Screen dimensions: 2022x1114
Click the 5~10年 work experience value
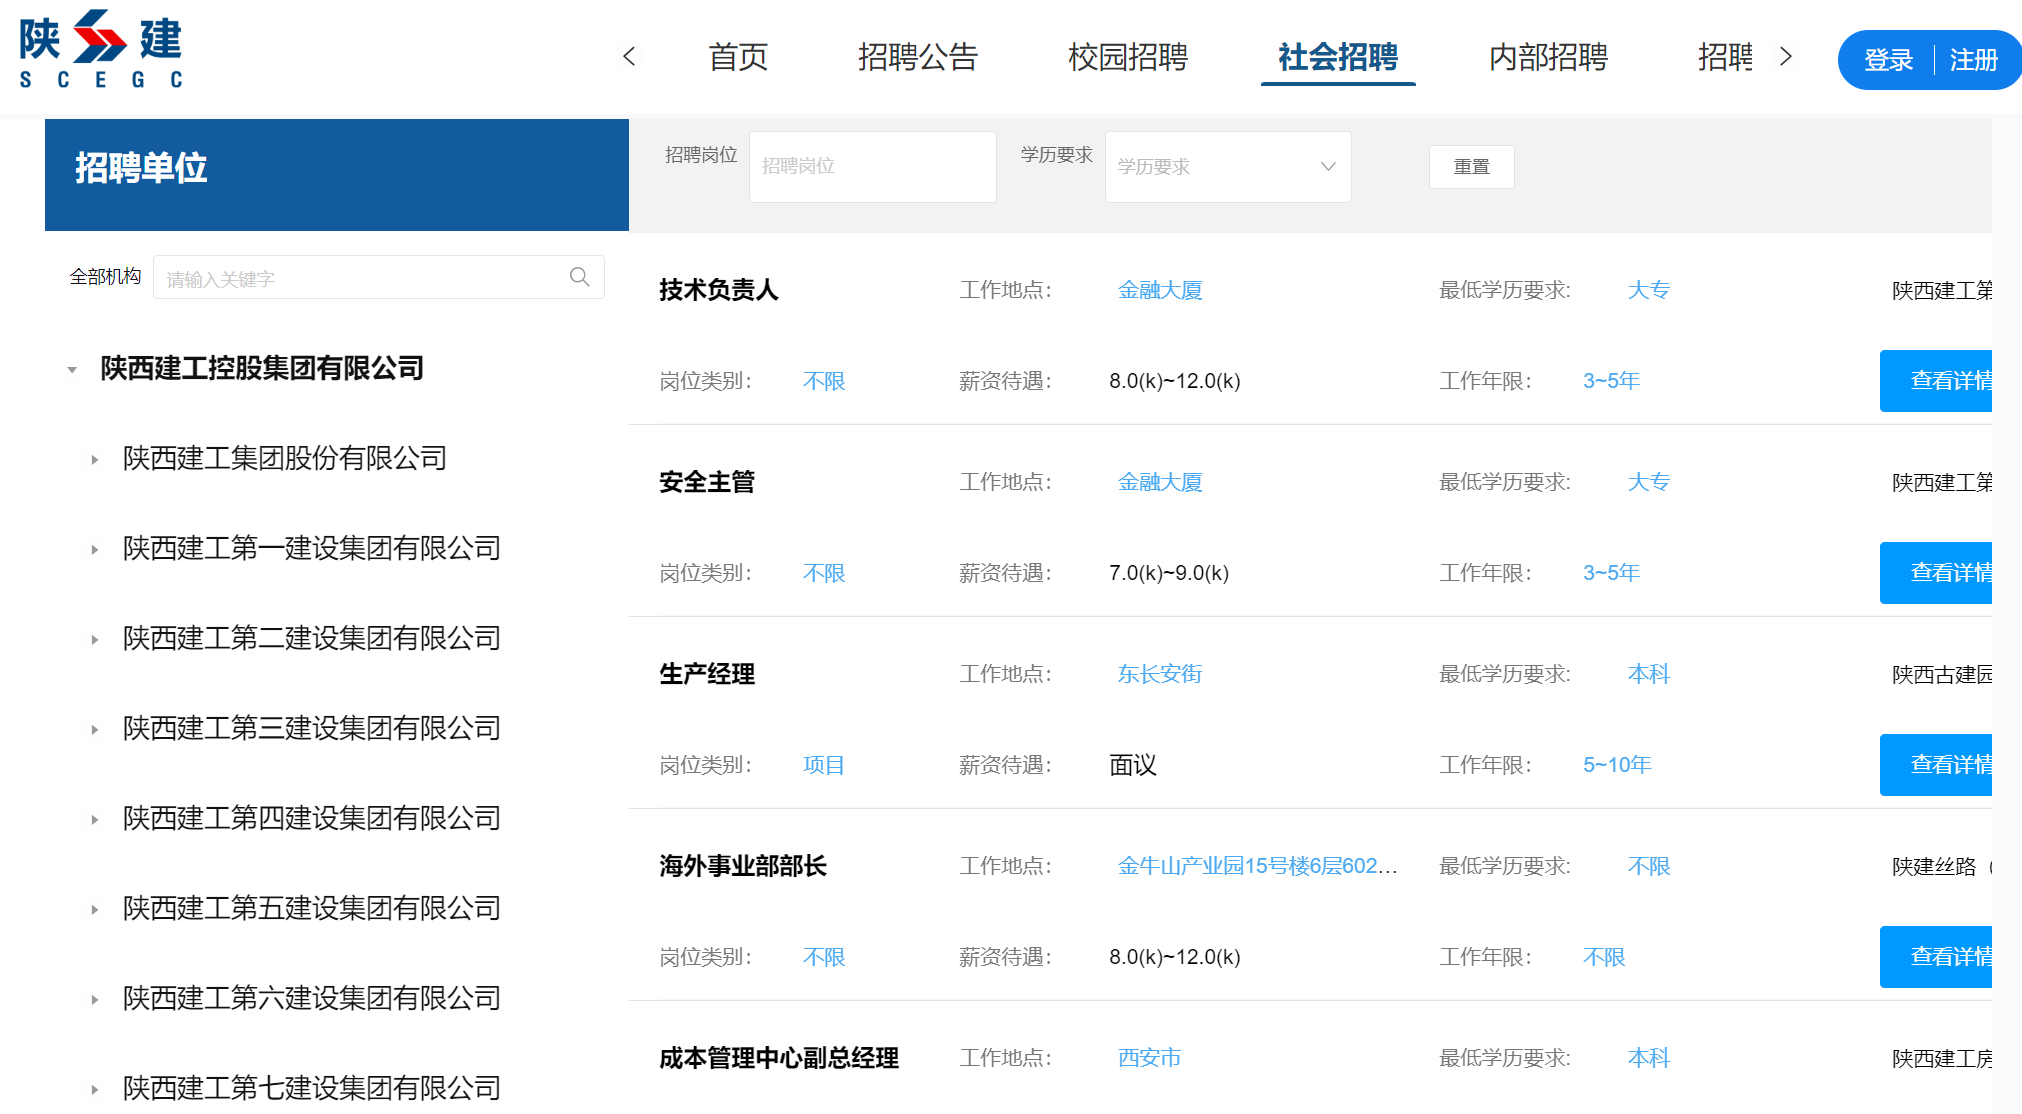(1617, 765)
